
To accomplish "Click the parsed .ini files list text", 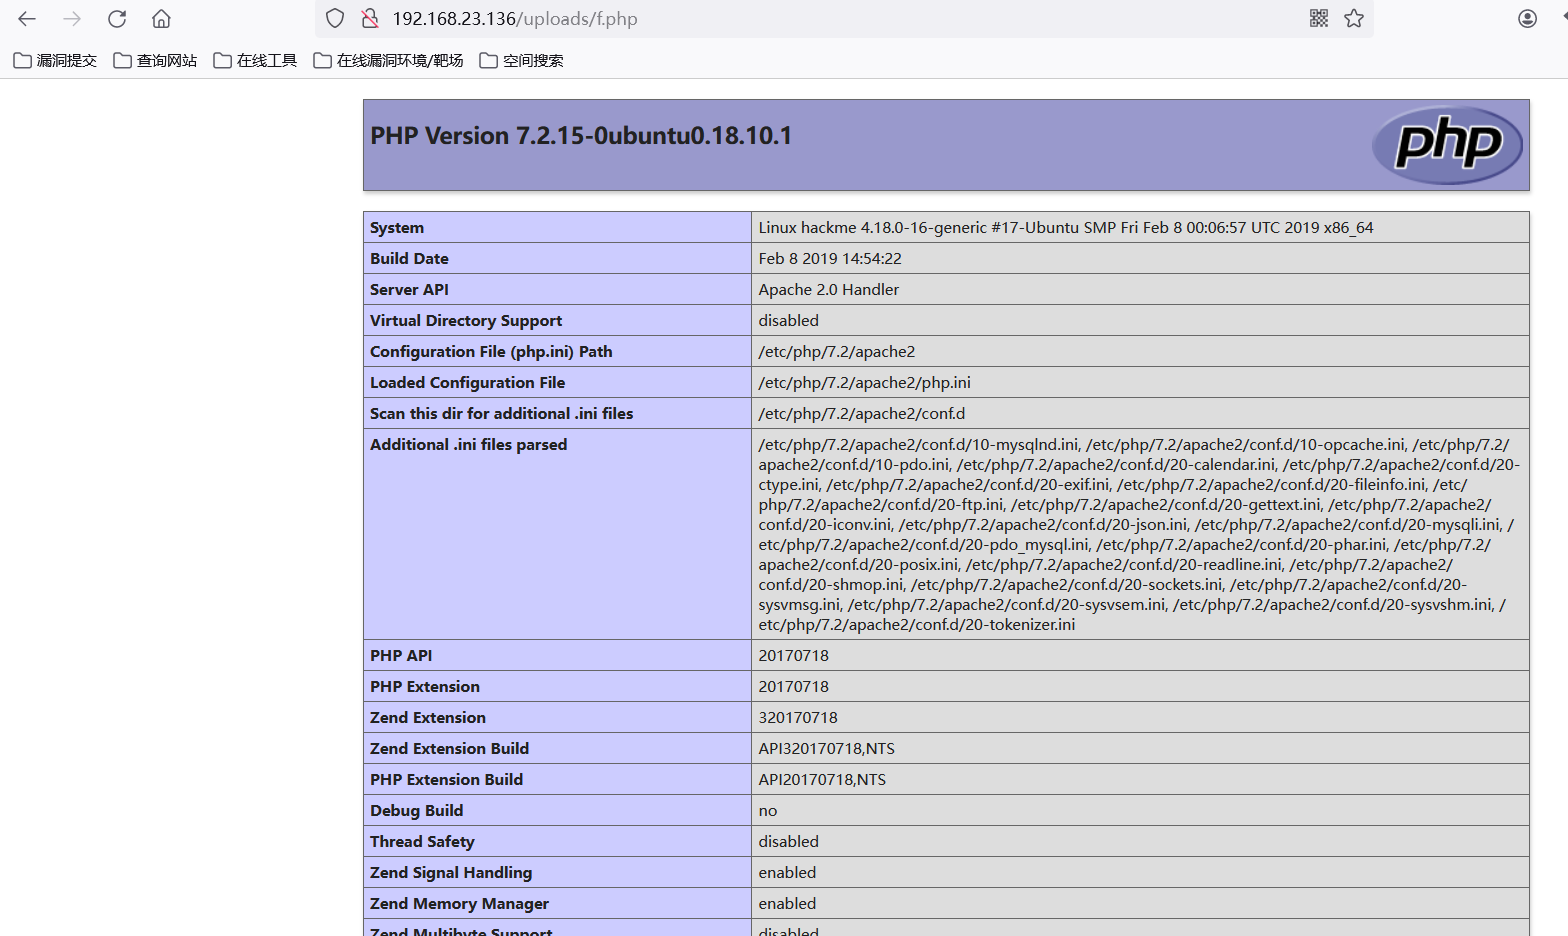I will (x=1139, y=535).
